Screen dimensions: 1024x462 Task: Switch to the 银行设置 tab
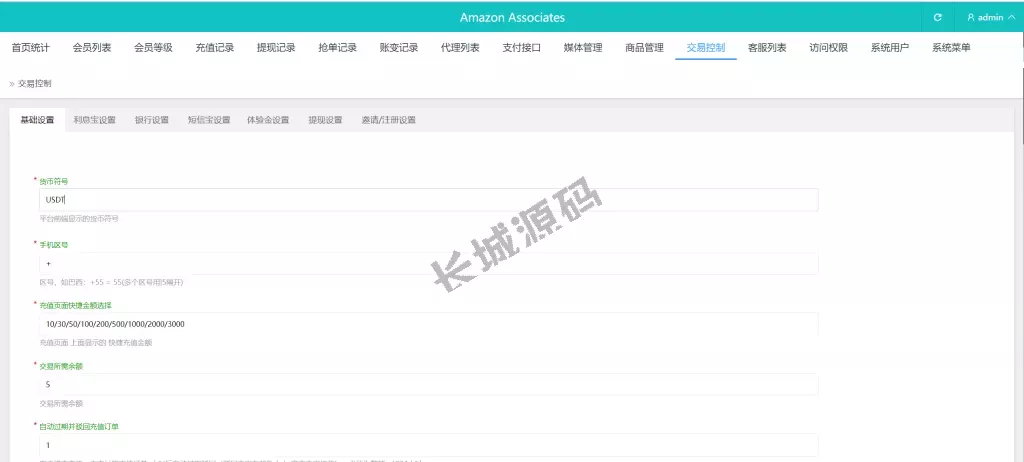152,120
